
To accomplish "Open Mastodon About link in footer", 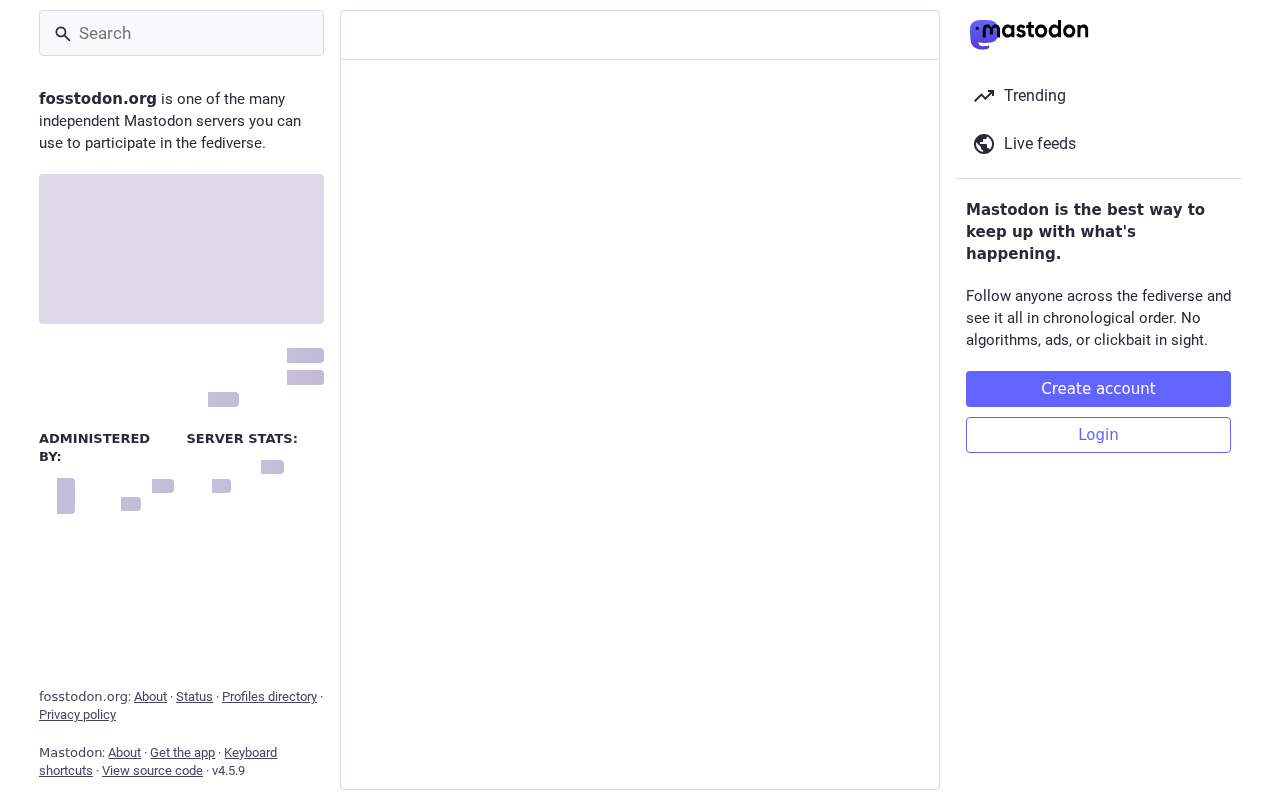I will pyautogui.click(x=124, y=753).
